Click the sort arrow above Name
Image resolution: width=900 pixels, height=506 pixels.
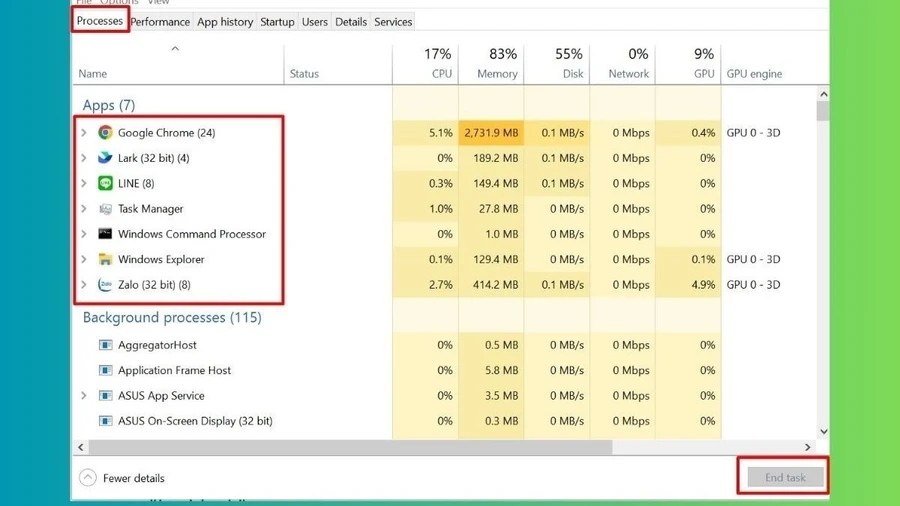coord(175,49)
